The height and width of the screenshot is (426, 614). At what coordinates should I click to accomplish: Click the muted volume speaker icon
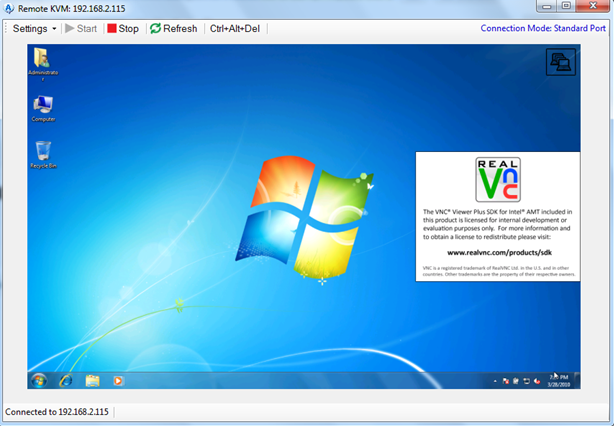537,381
